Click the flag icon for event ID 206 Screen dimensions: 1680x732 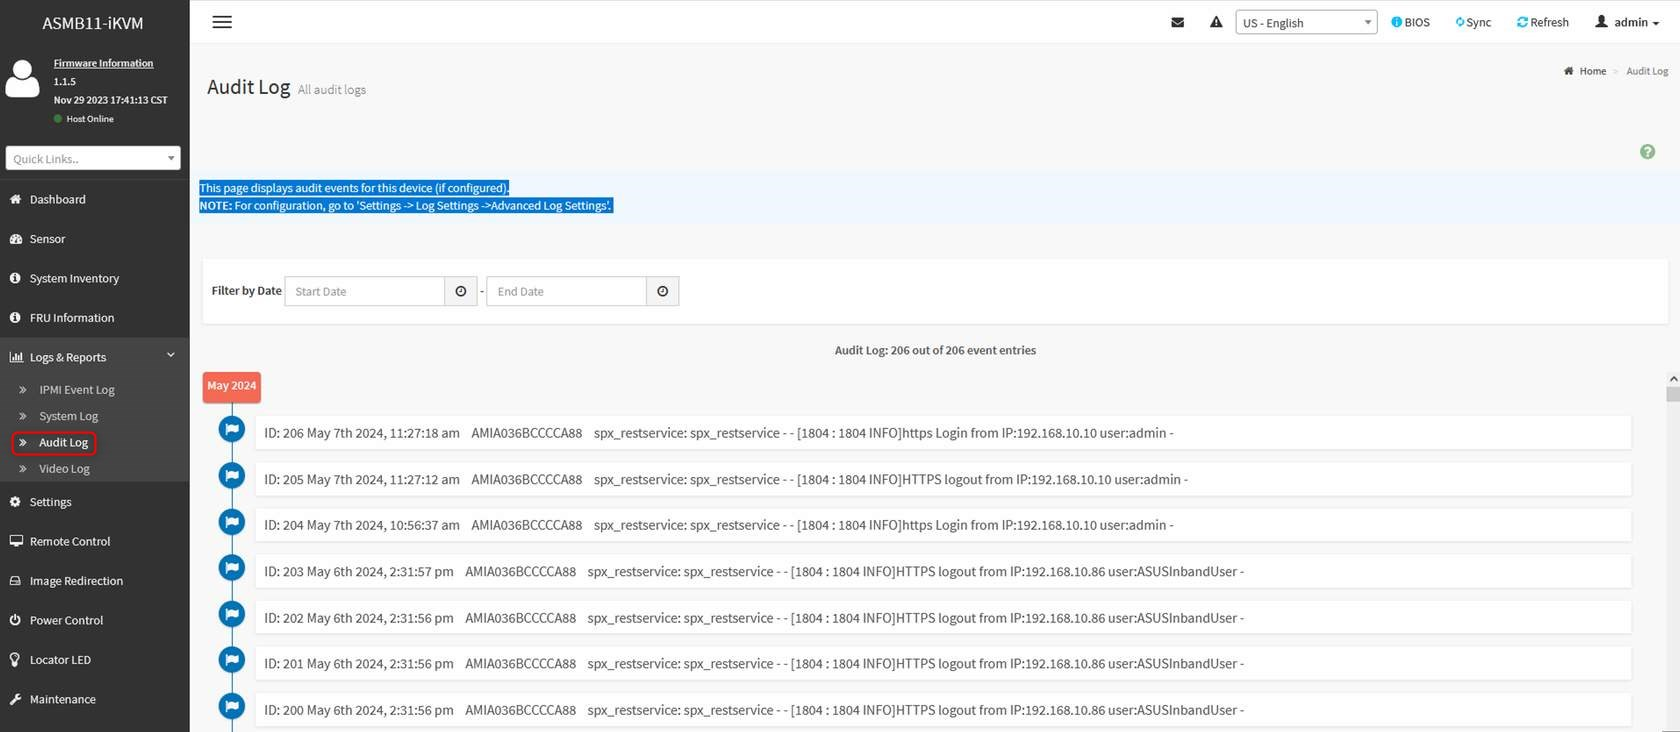click(232, 429)
